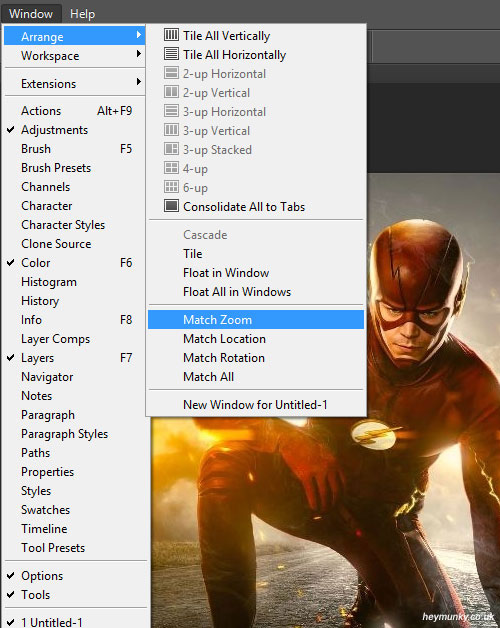500x628 pixels.
Task: Open the Character panel
Action: pyautogui.click(x=75, y=206)
